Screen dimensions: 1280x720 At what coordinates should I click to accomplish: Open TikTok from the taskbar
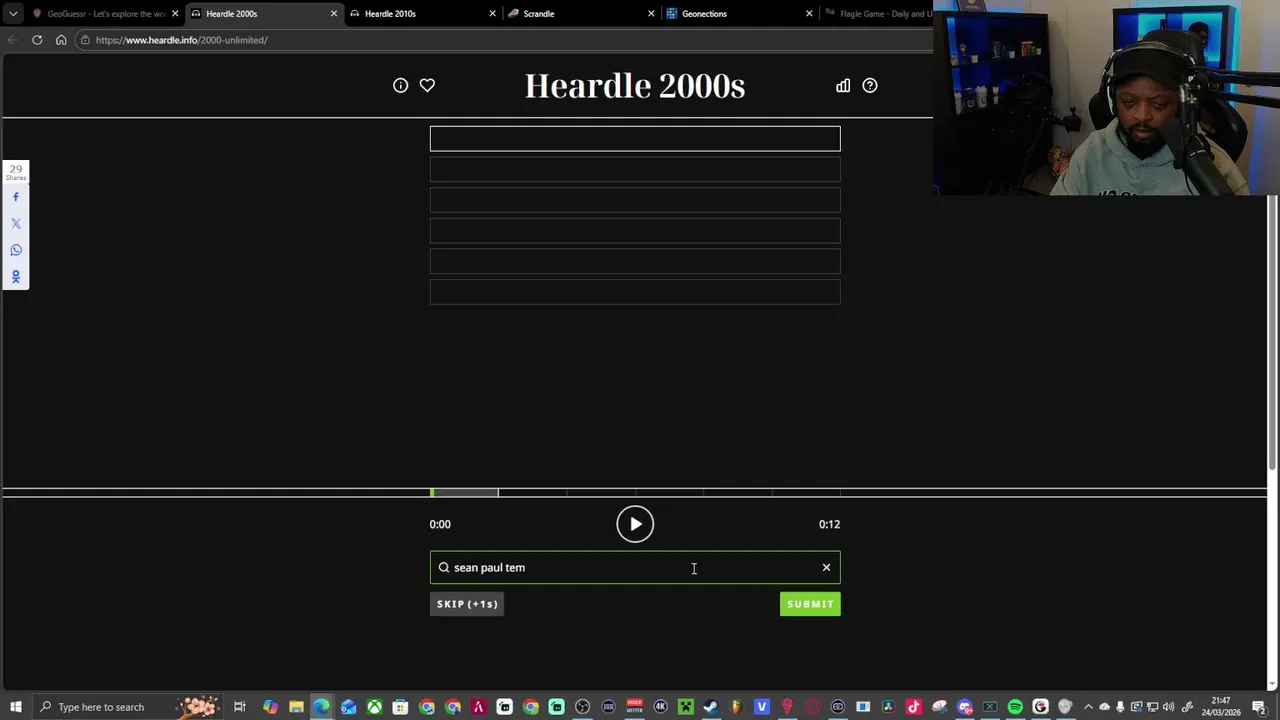913,707
